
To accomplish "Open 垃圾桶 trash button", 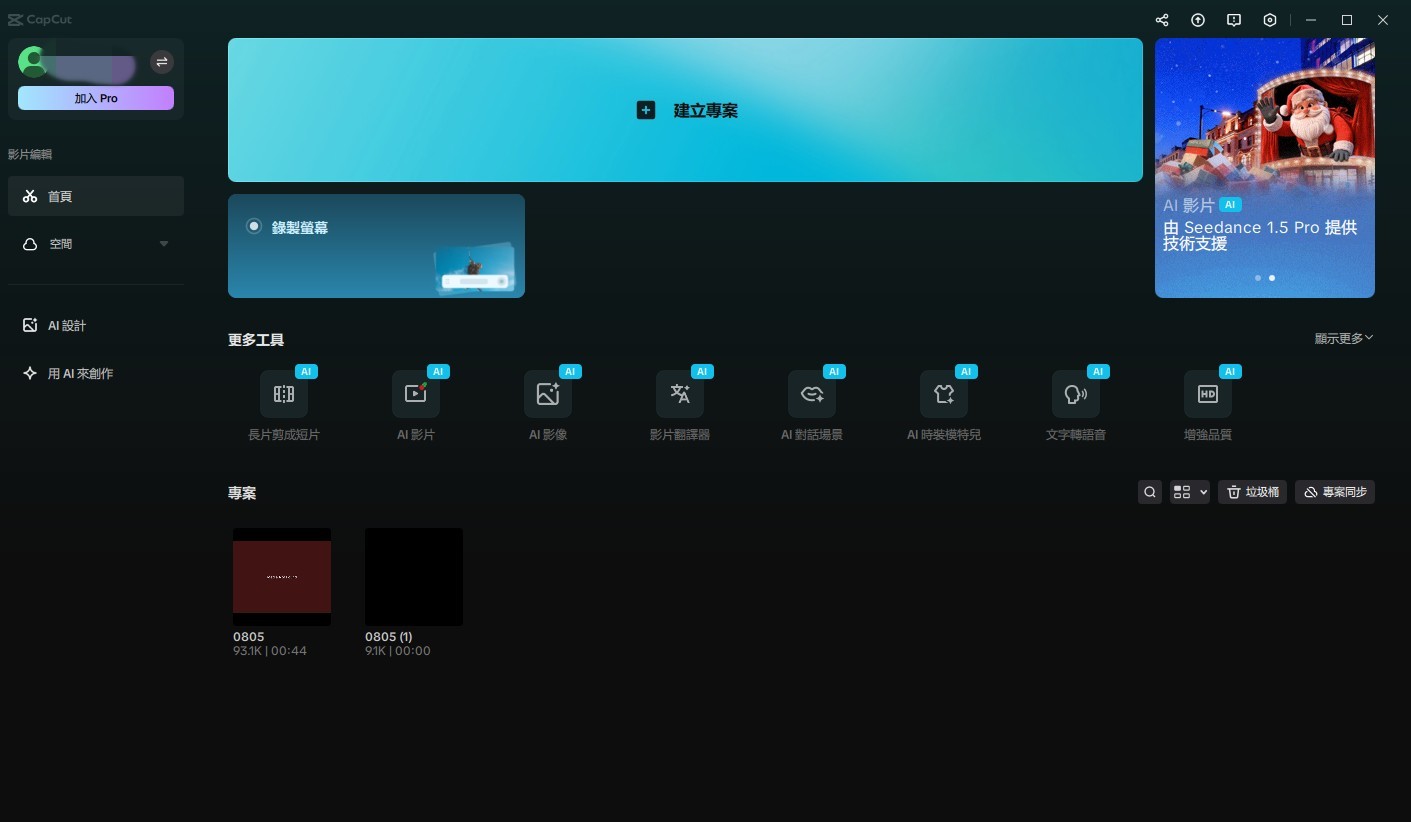I will pyautogui.click(x=1252, y=492).
